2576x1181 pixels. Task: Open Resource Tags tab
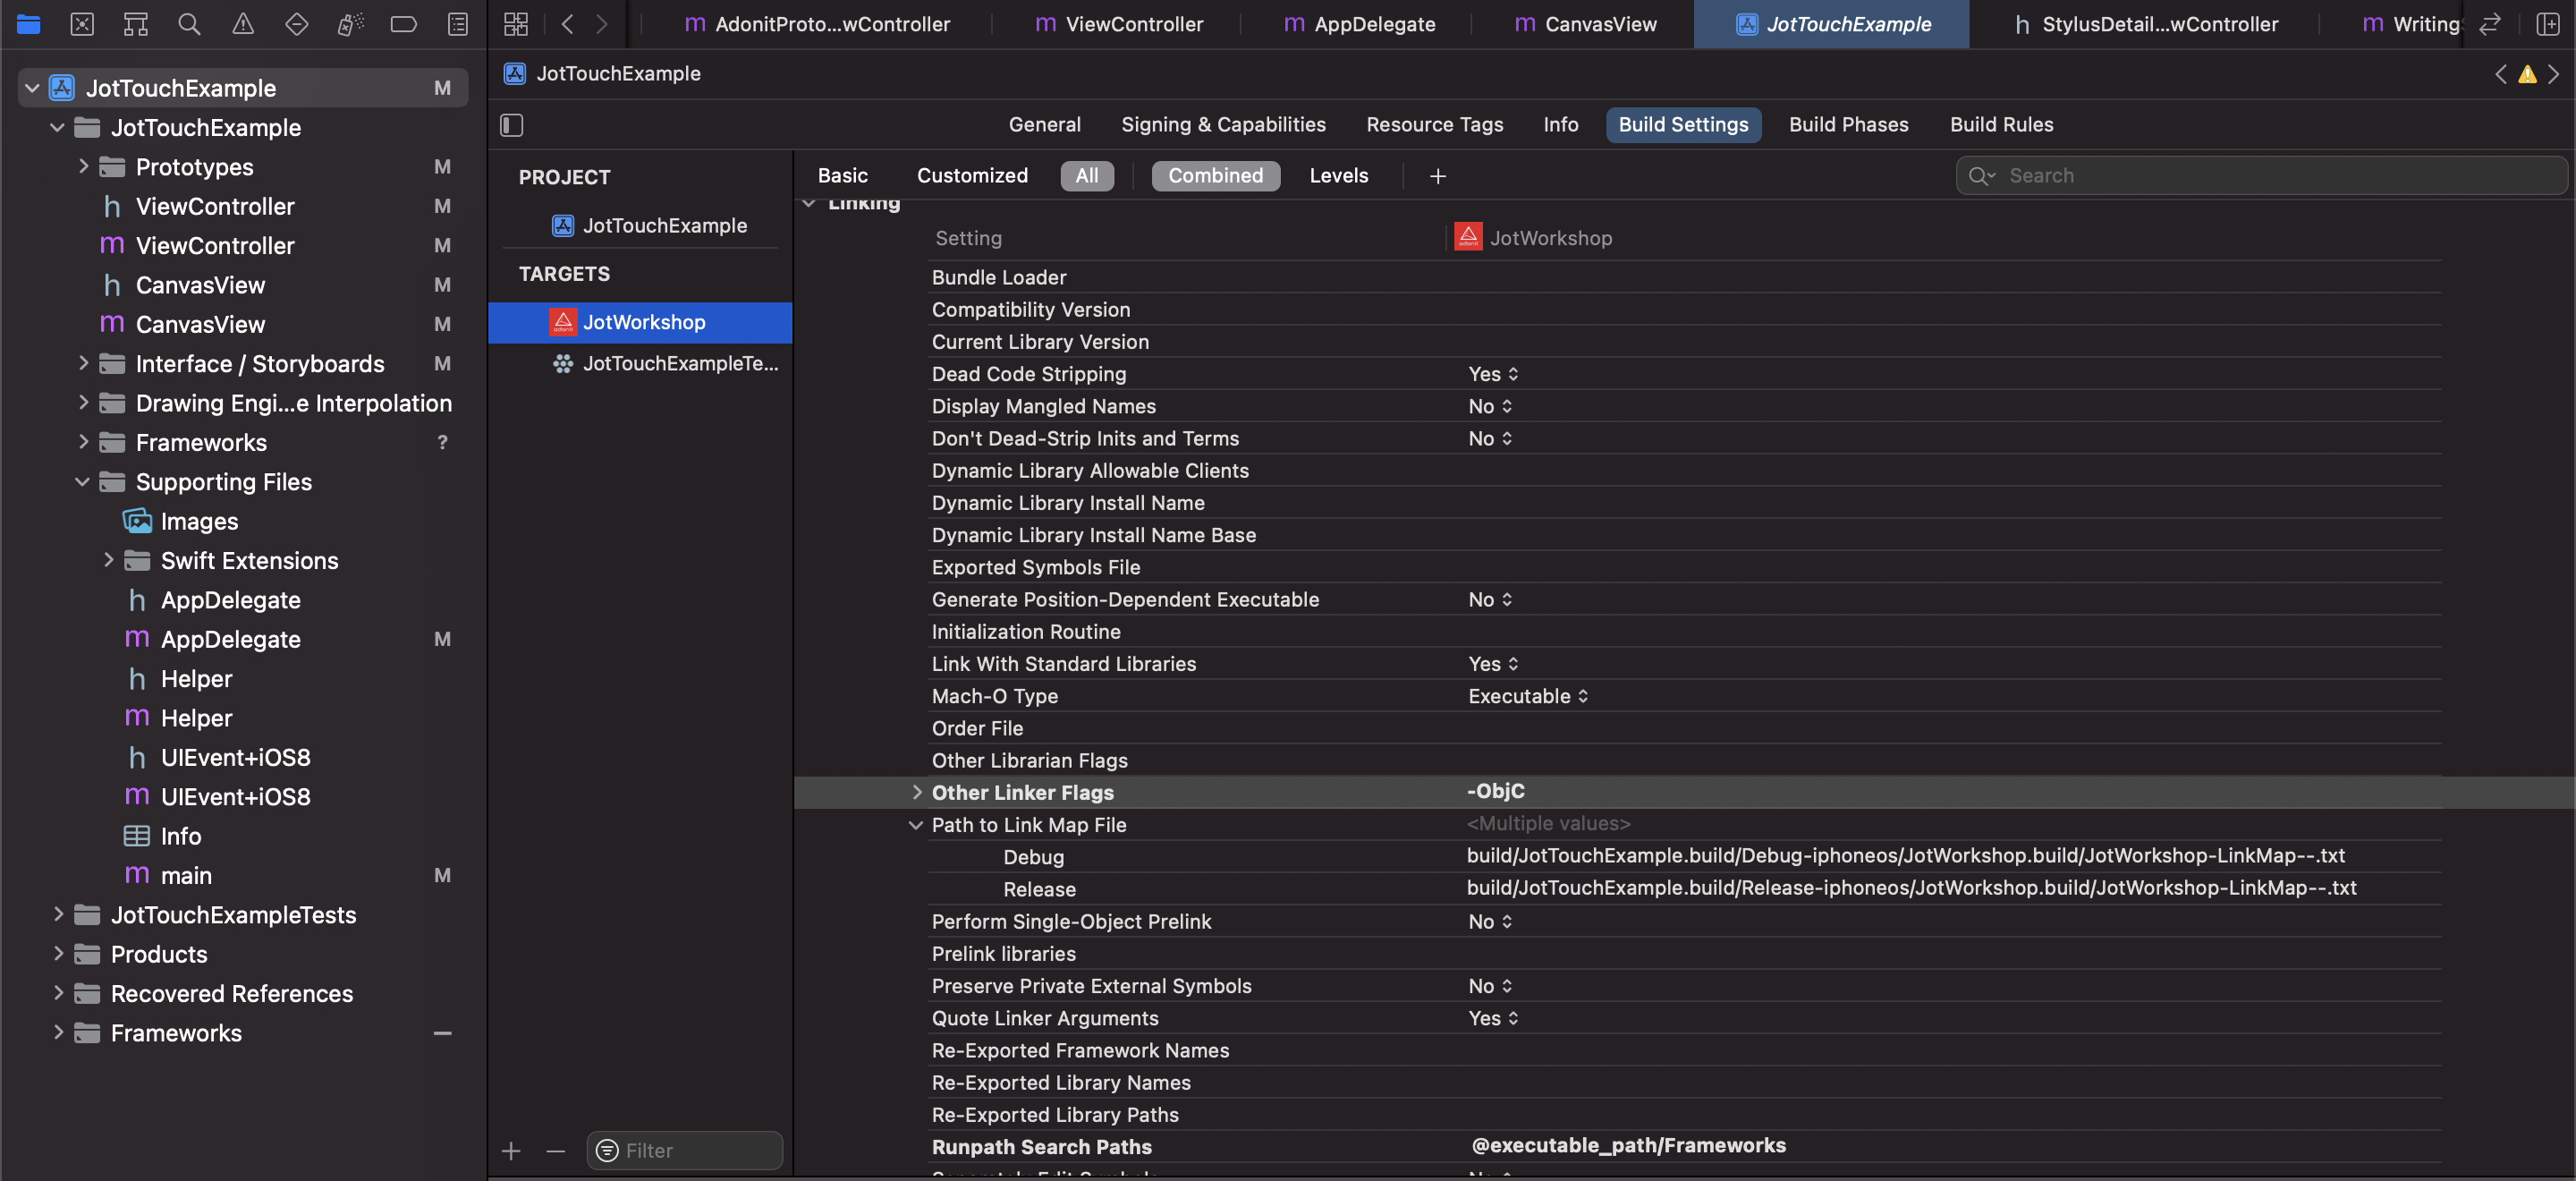pos(1434,125)
